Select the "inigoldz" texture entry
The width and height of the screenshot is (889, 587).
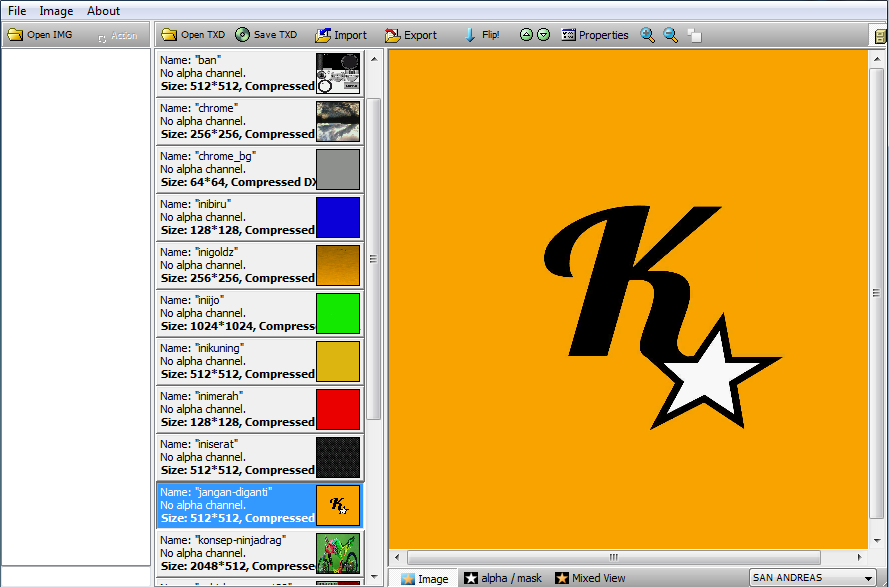[260, 265]
